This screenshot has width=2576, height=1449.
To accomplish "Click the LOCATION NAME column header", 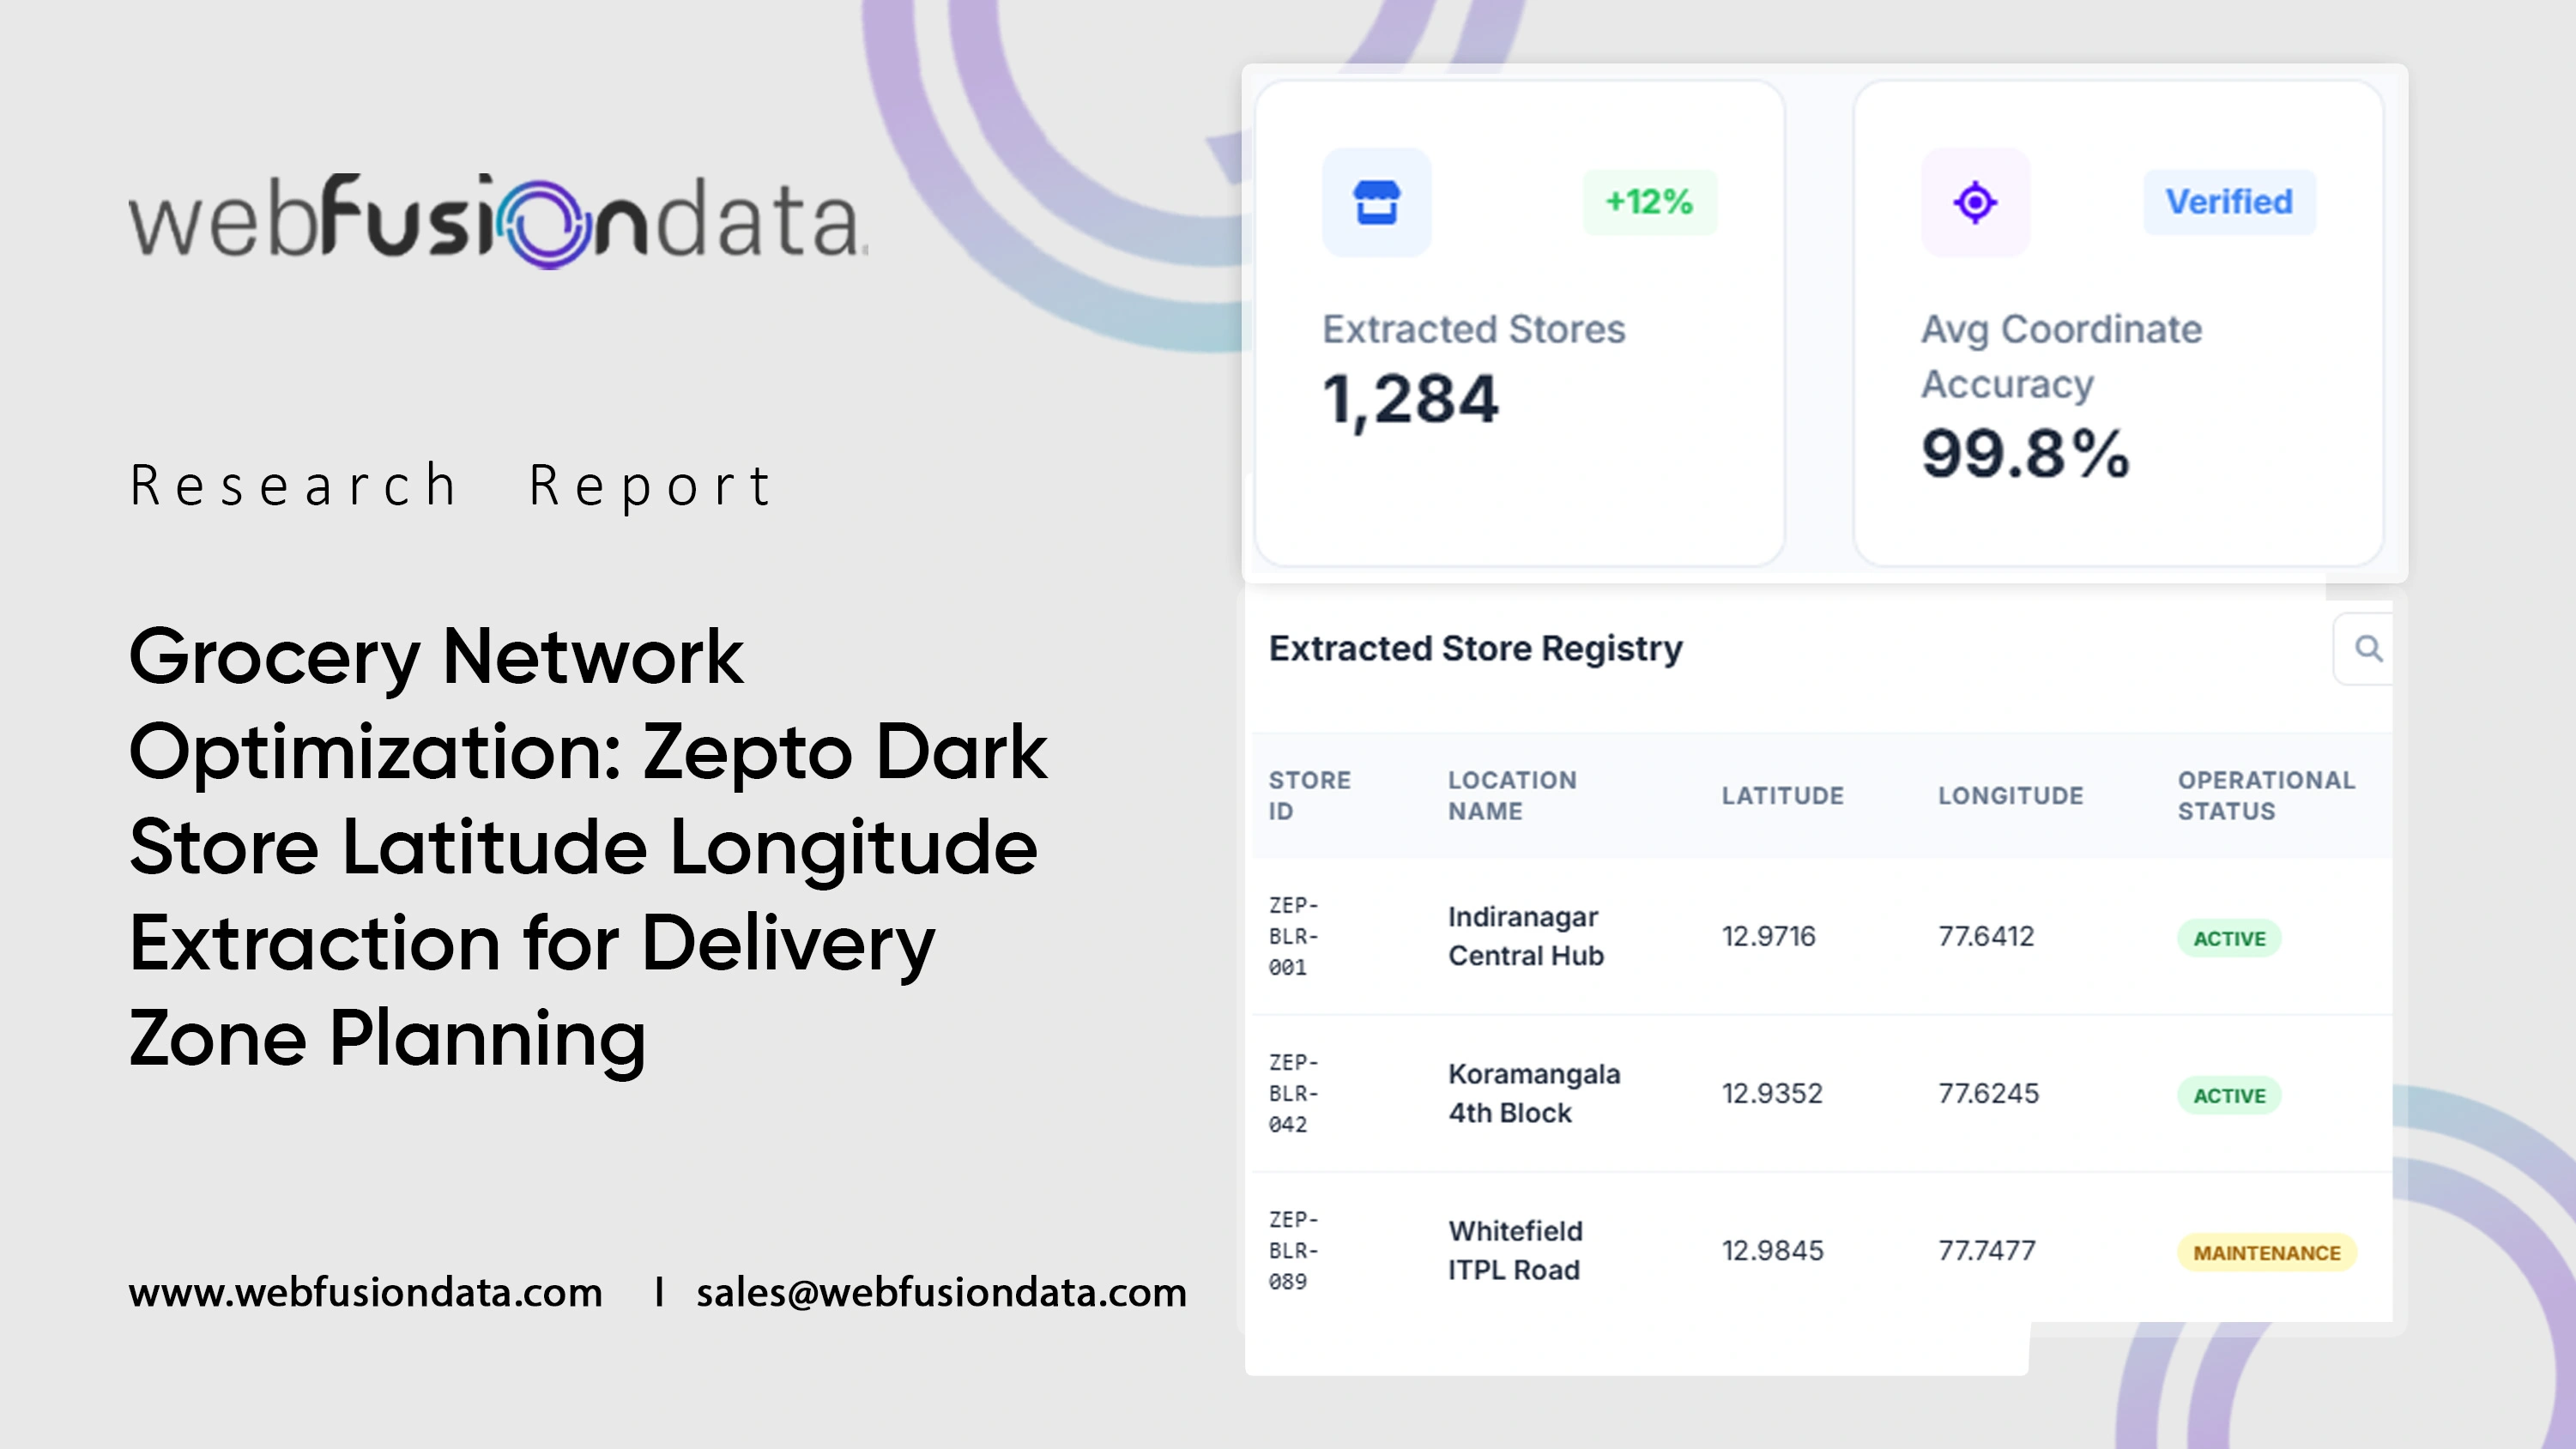I will (1512, 795).
